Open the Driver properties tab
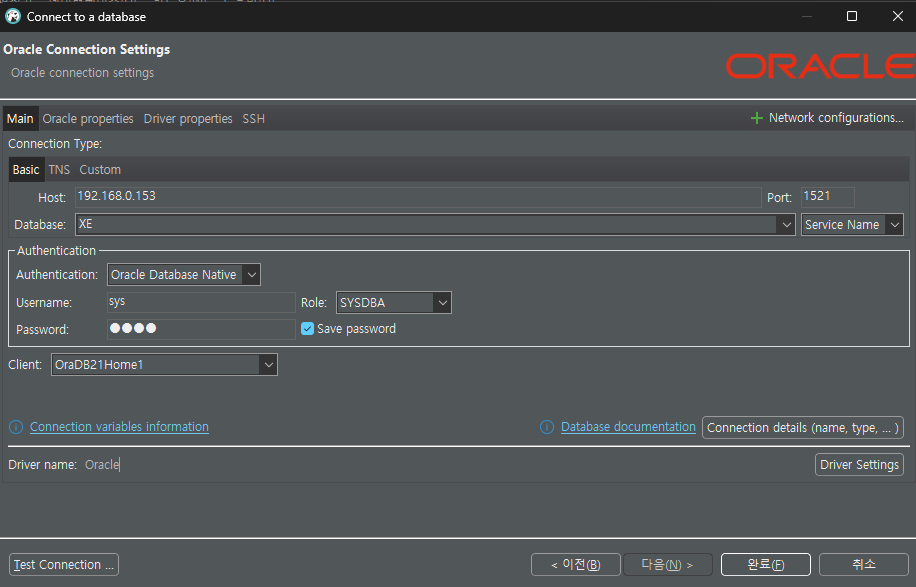 188,119
